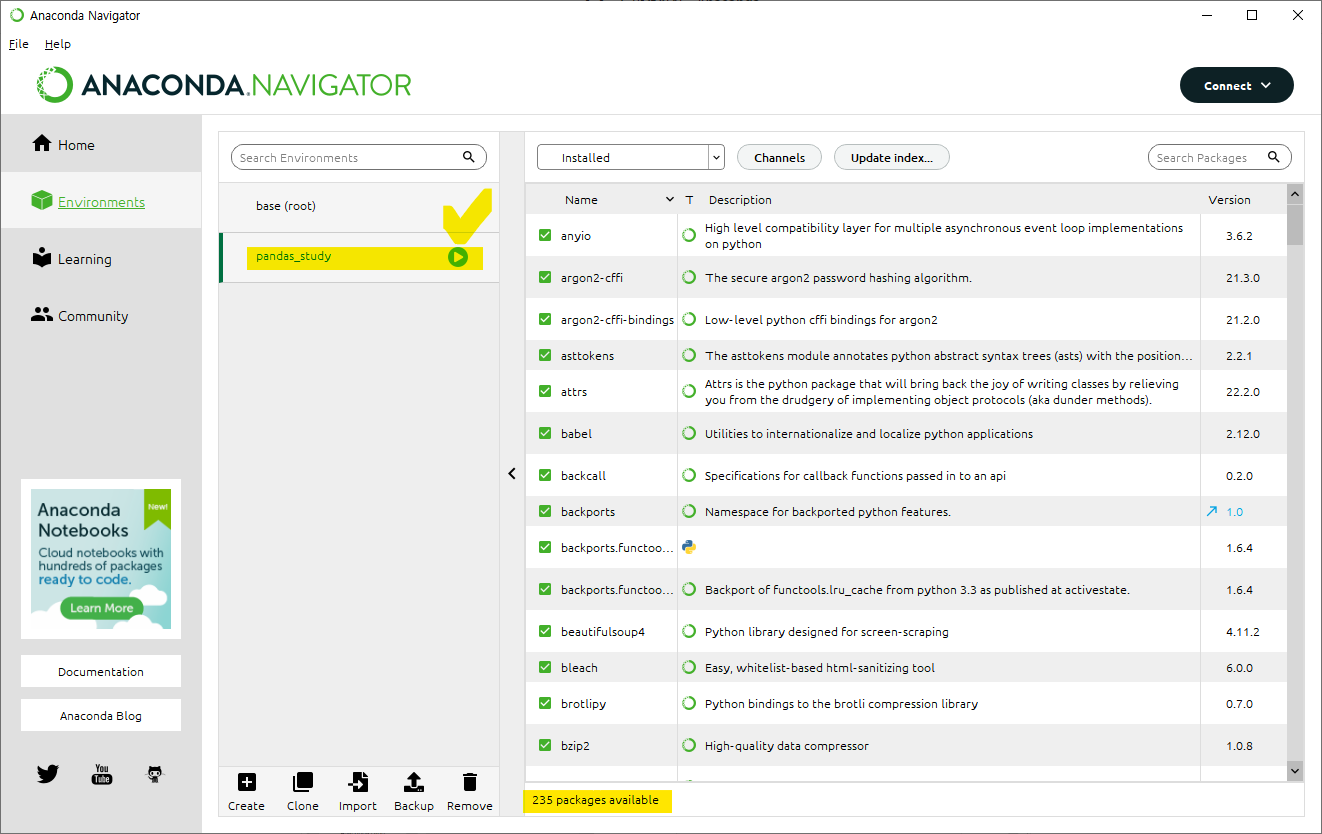Click the Backup environment icon
Viewport: 1322px width, 834px height.
[x=413, y=782]
